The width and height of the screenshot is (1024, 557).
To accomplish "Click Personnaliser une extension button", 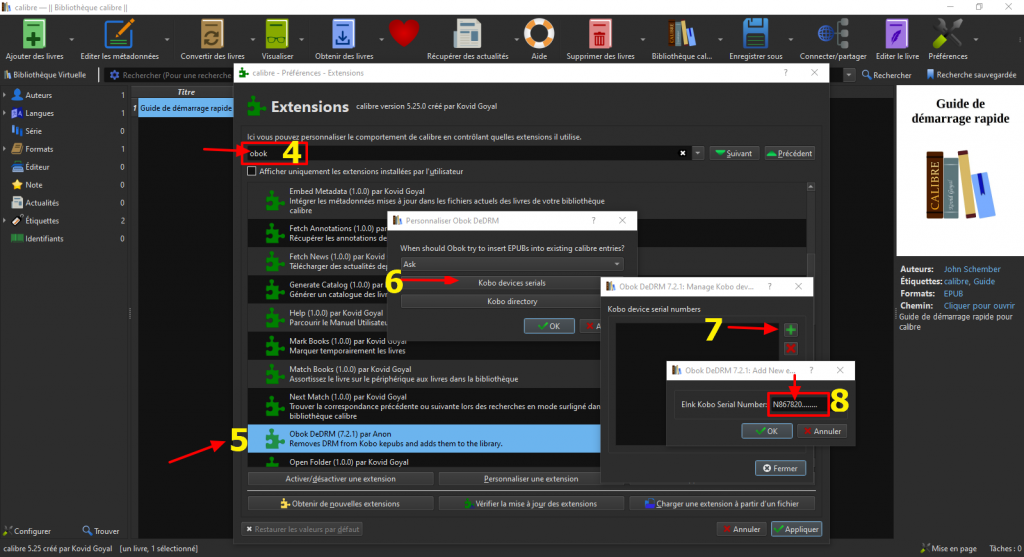I will tap(531, 479).
